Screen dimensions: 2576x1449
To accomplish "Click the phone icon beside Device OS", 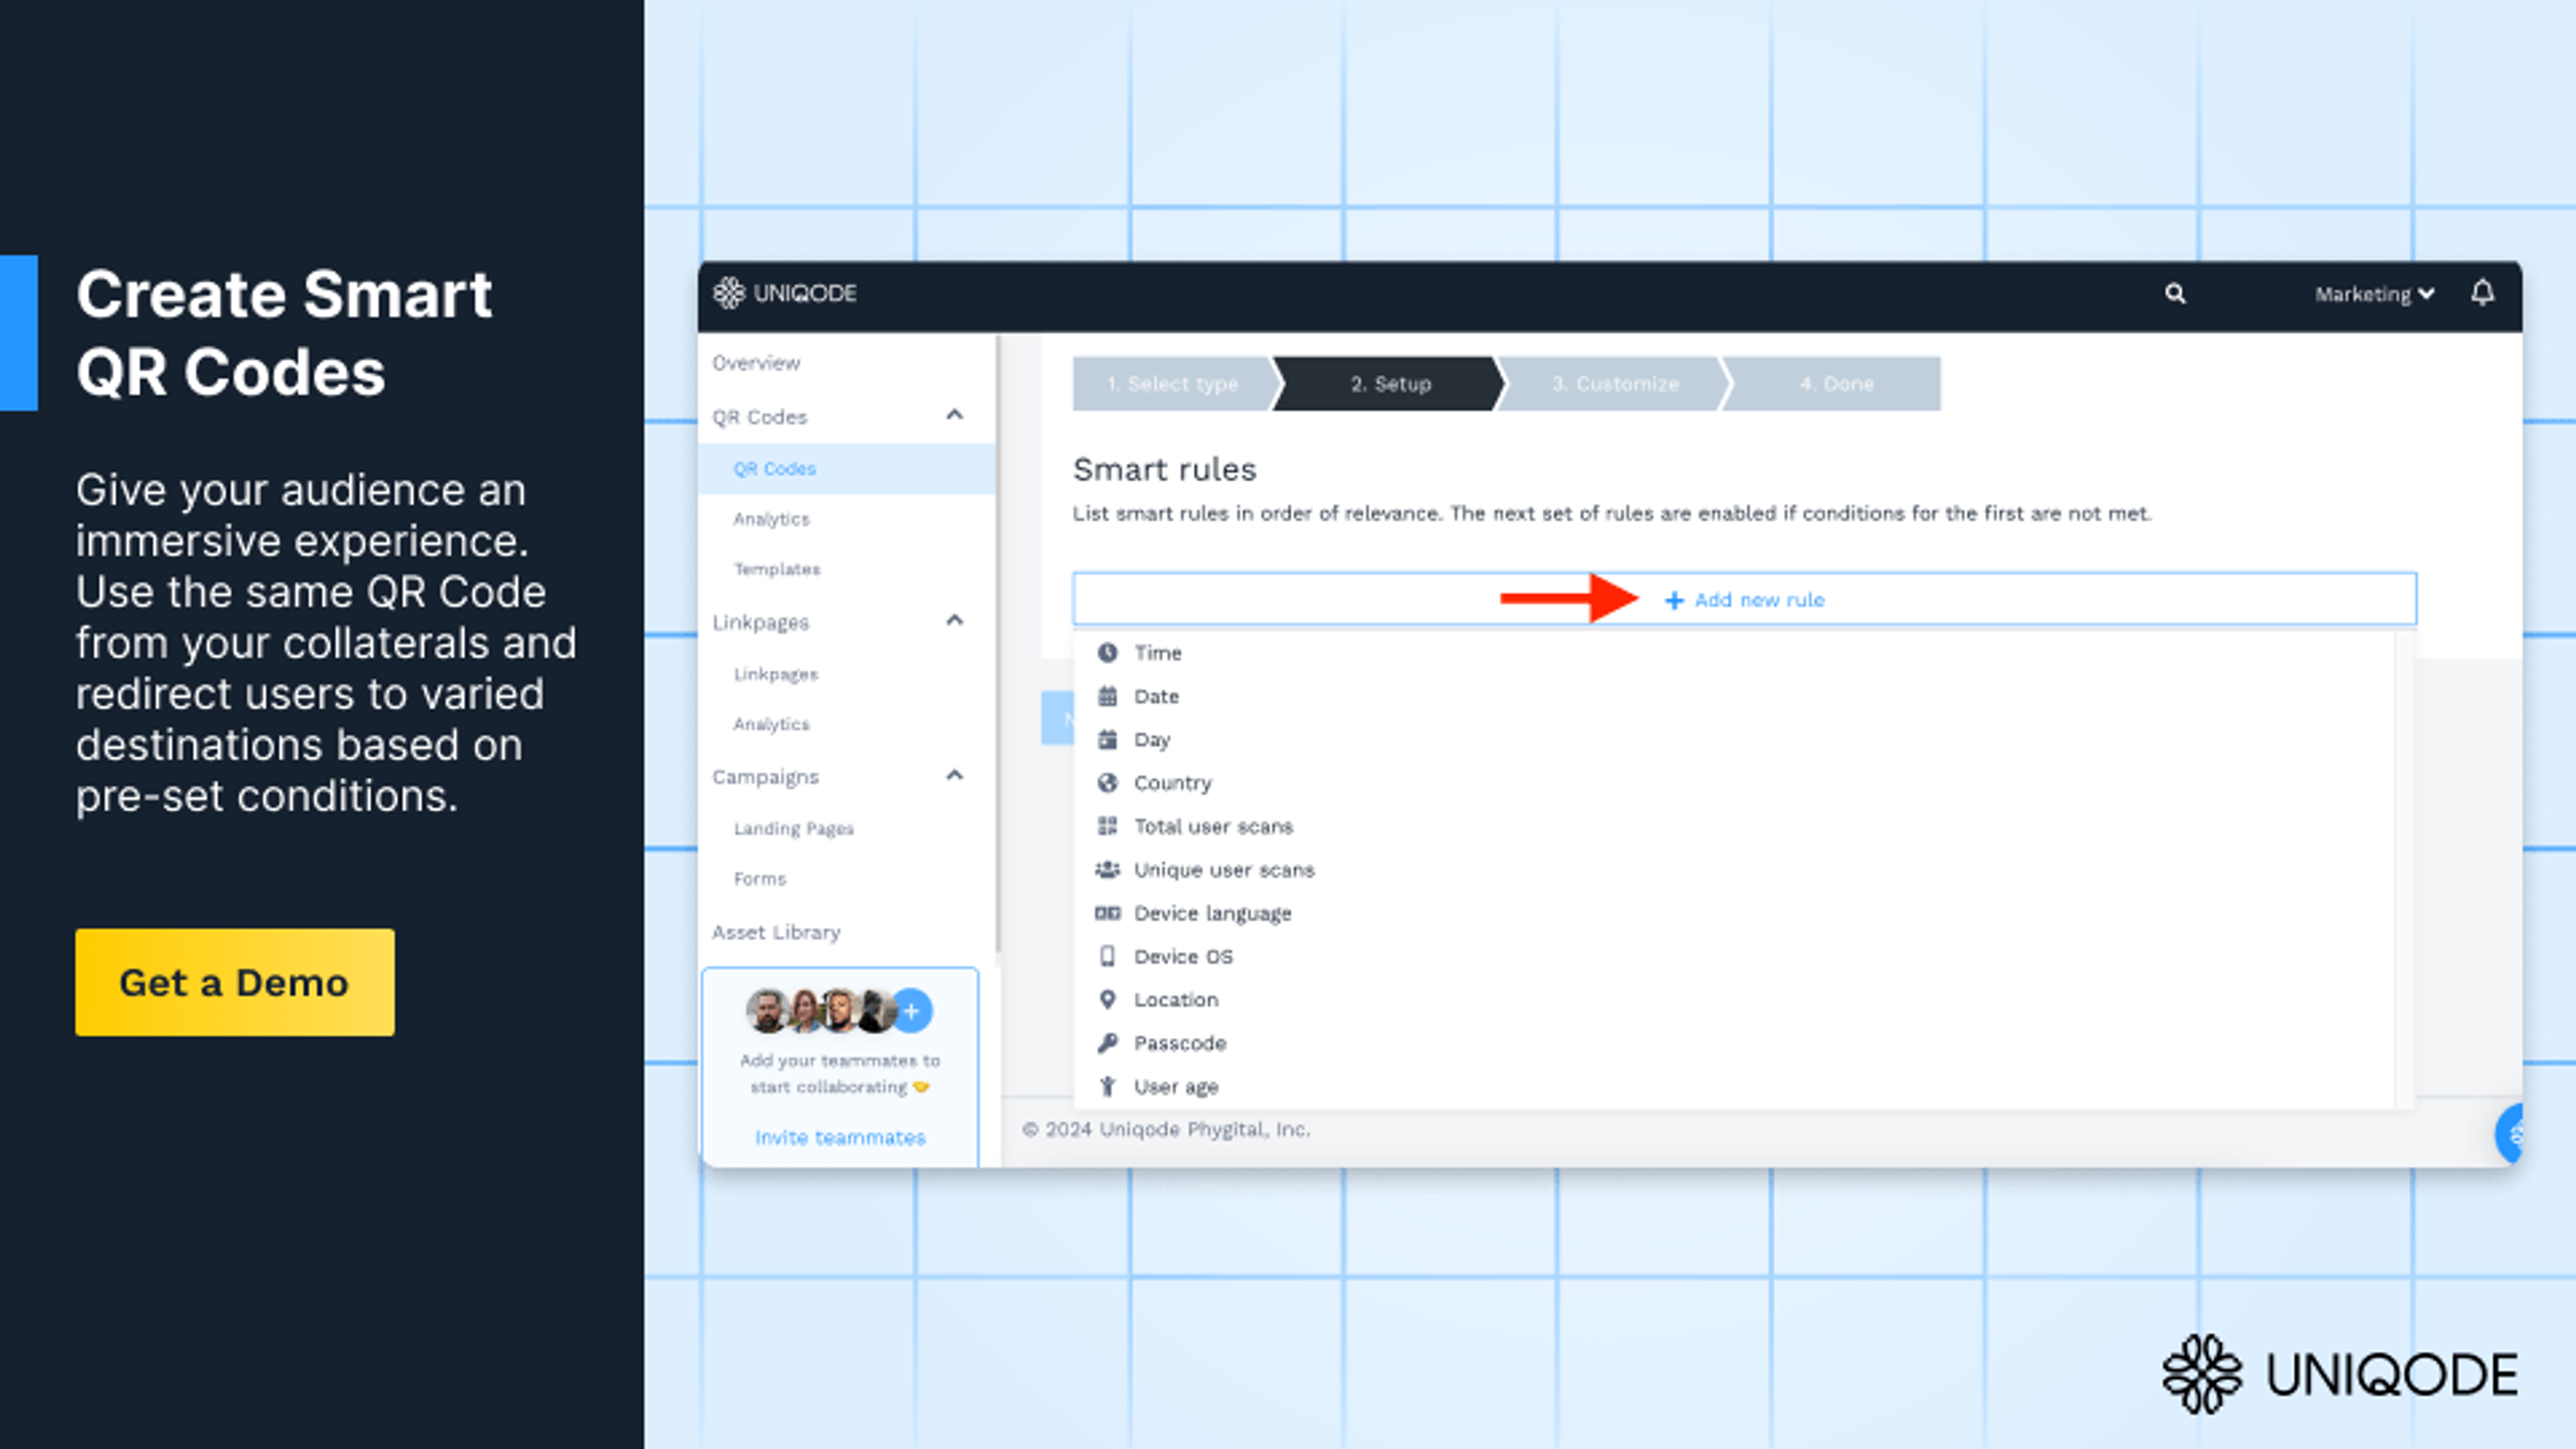I will point(1107,956).
